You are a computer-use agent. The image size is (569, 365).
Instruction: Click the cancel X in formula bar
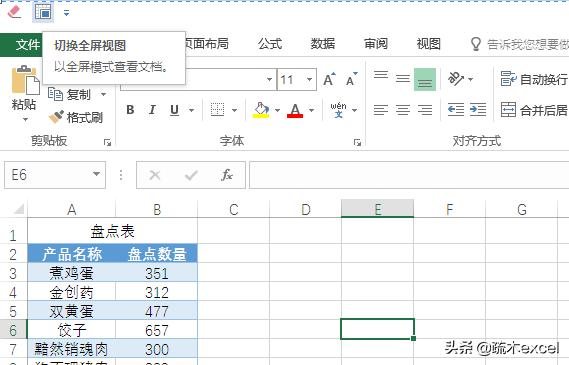click(155, 175)
